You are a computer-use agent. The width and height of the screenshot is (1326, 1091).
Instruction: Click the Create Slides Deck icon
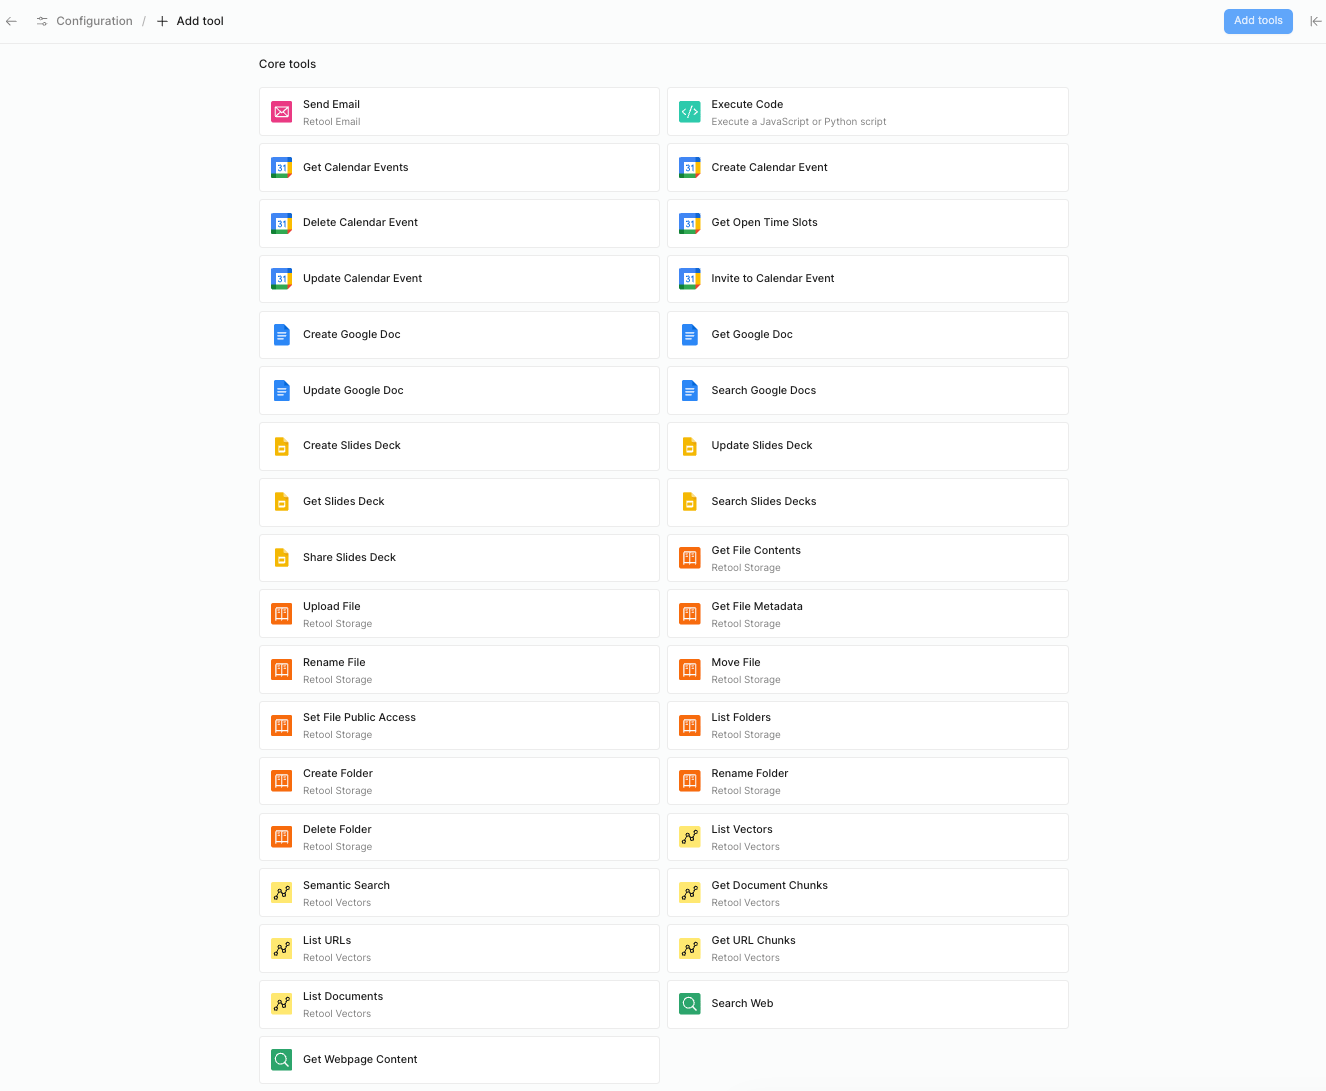pos(282,446)
